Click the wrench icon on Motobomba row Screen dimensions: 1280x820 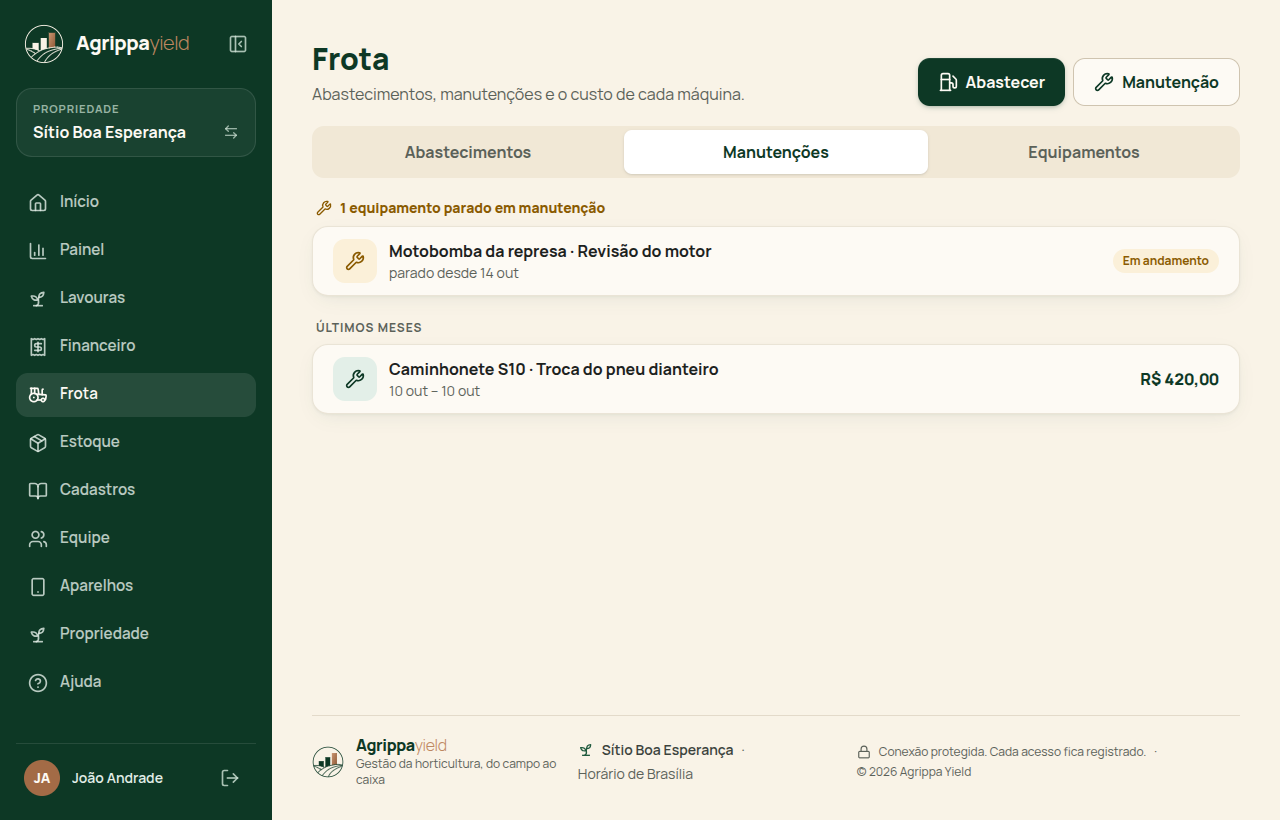tap(355, 261)
